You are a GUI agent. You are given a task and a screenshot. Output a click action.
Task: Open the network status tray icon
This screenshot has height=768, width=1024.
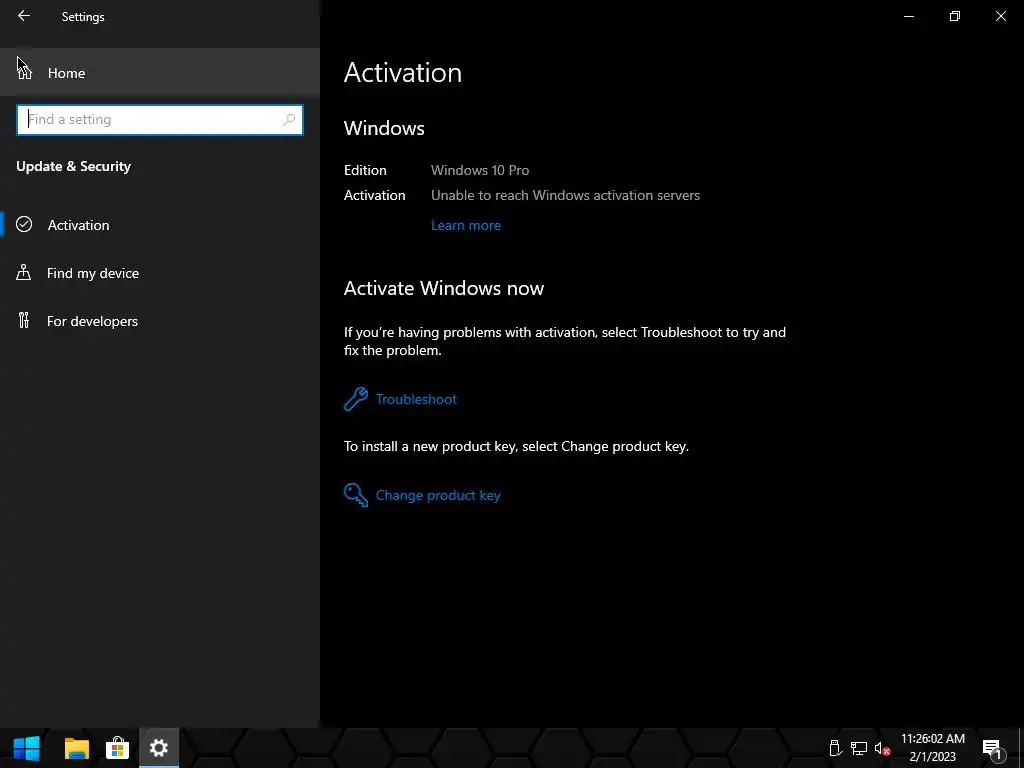click(858, 748)
